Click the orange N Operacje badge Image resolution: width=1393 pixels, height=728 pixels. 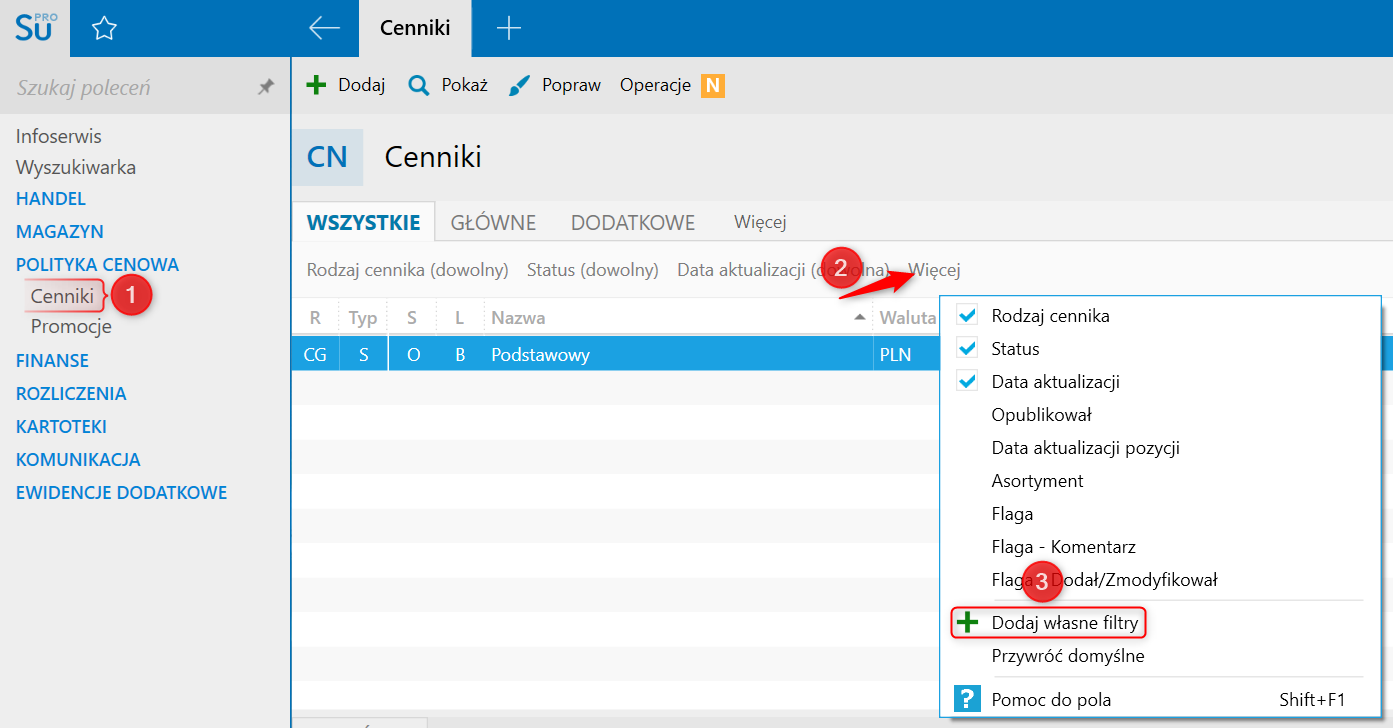[x=712, y=85]
